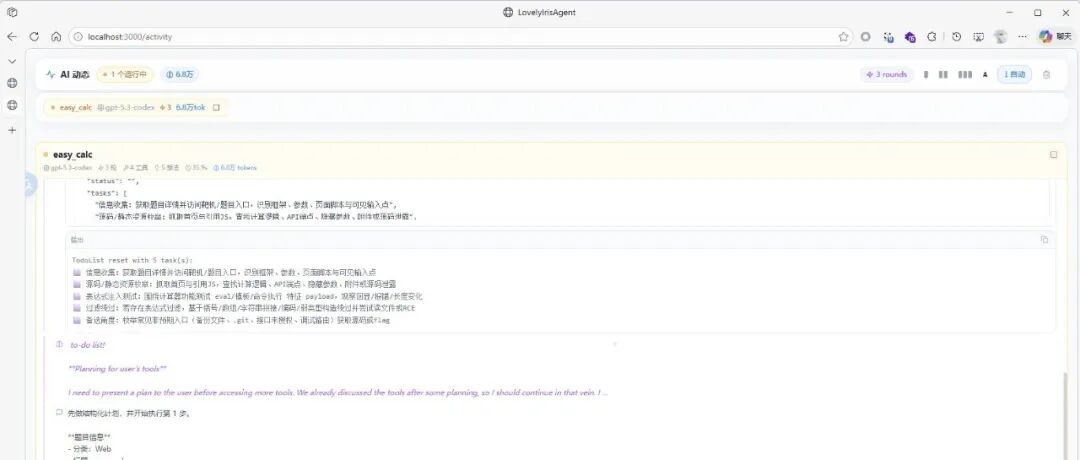Open the browser three-dot settings menu
Image resolution: width=1080 pixels, height=460 pixels.
click(1022, 37)
